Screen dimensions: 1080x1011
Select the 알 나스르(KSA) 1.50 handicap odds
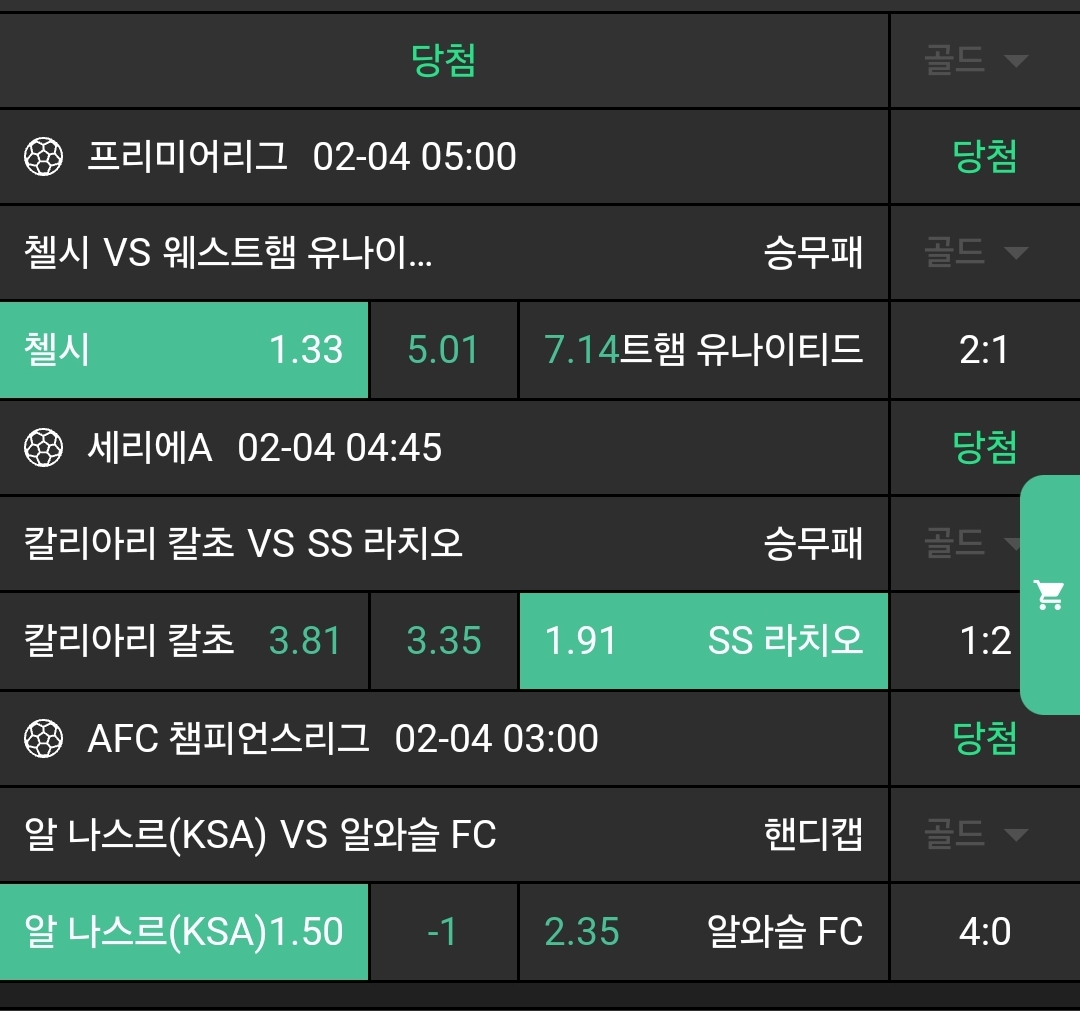tap(184, 932)
